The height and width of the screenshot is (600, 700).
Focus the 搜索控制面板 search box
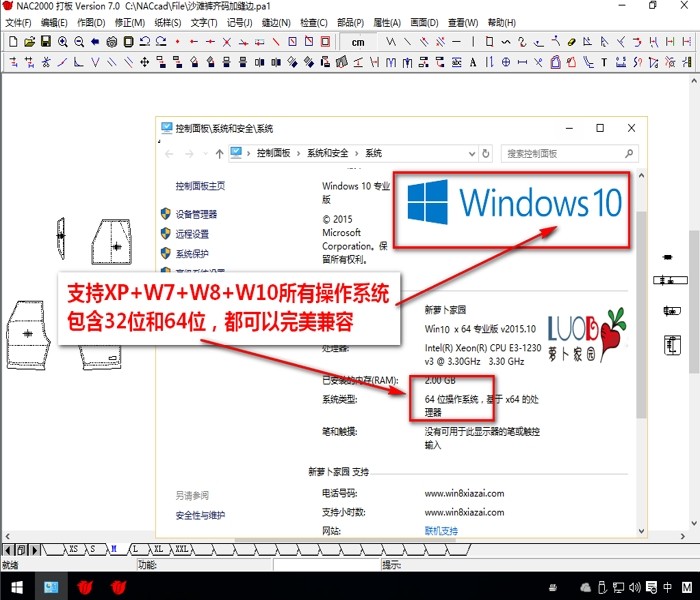(x=569, y=154)
